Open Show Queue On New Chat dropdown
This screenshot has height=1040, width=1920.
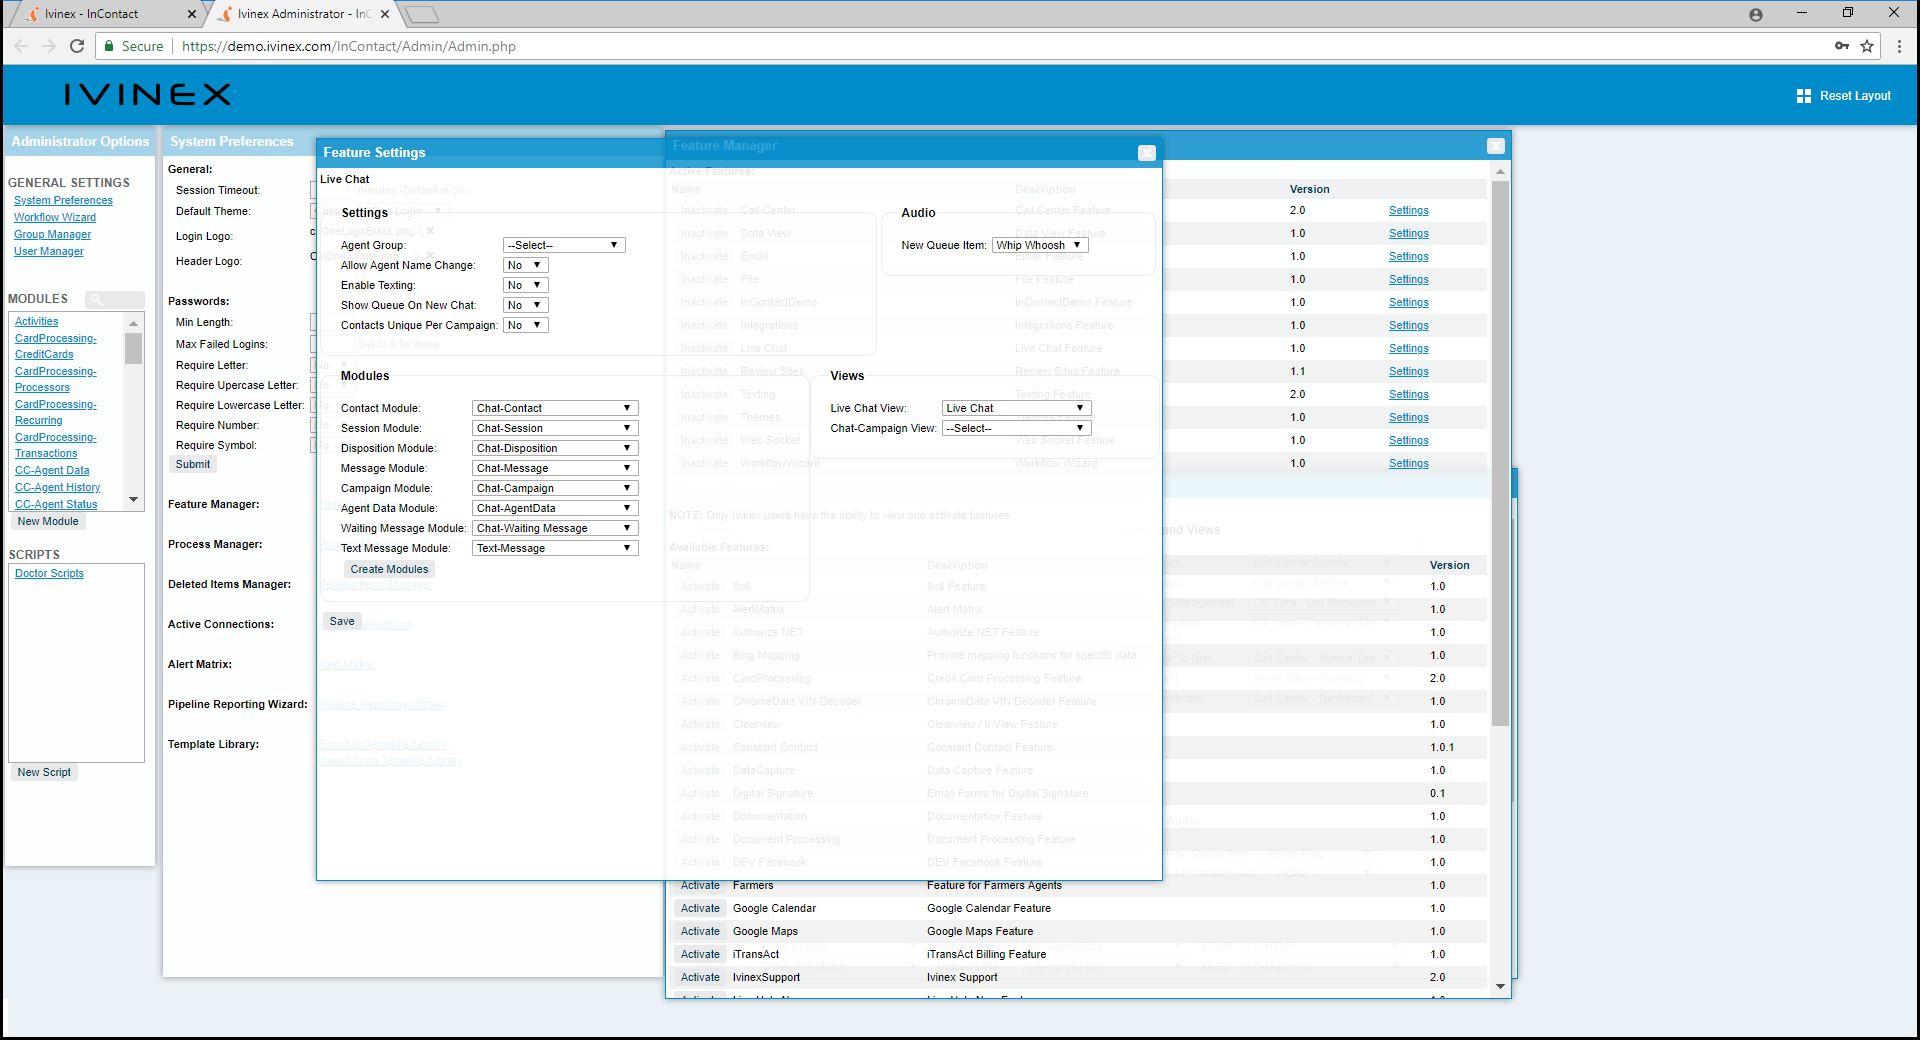(x=525, y=305)
